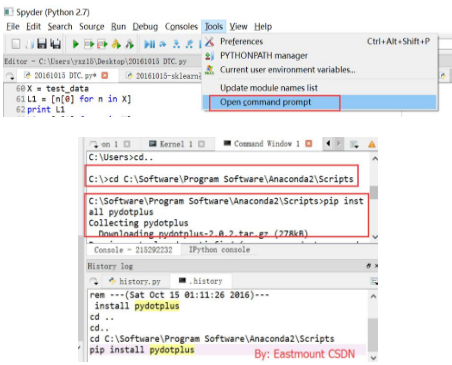Click the Open file icon
This screenshot has height=365, width=452.
click(29, 44)
